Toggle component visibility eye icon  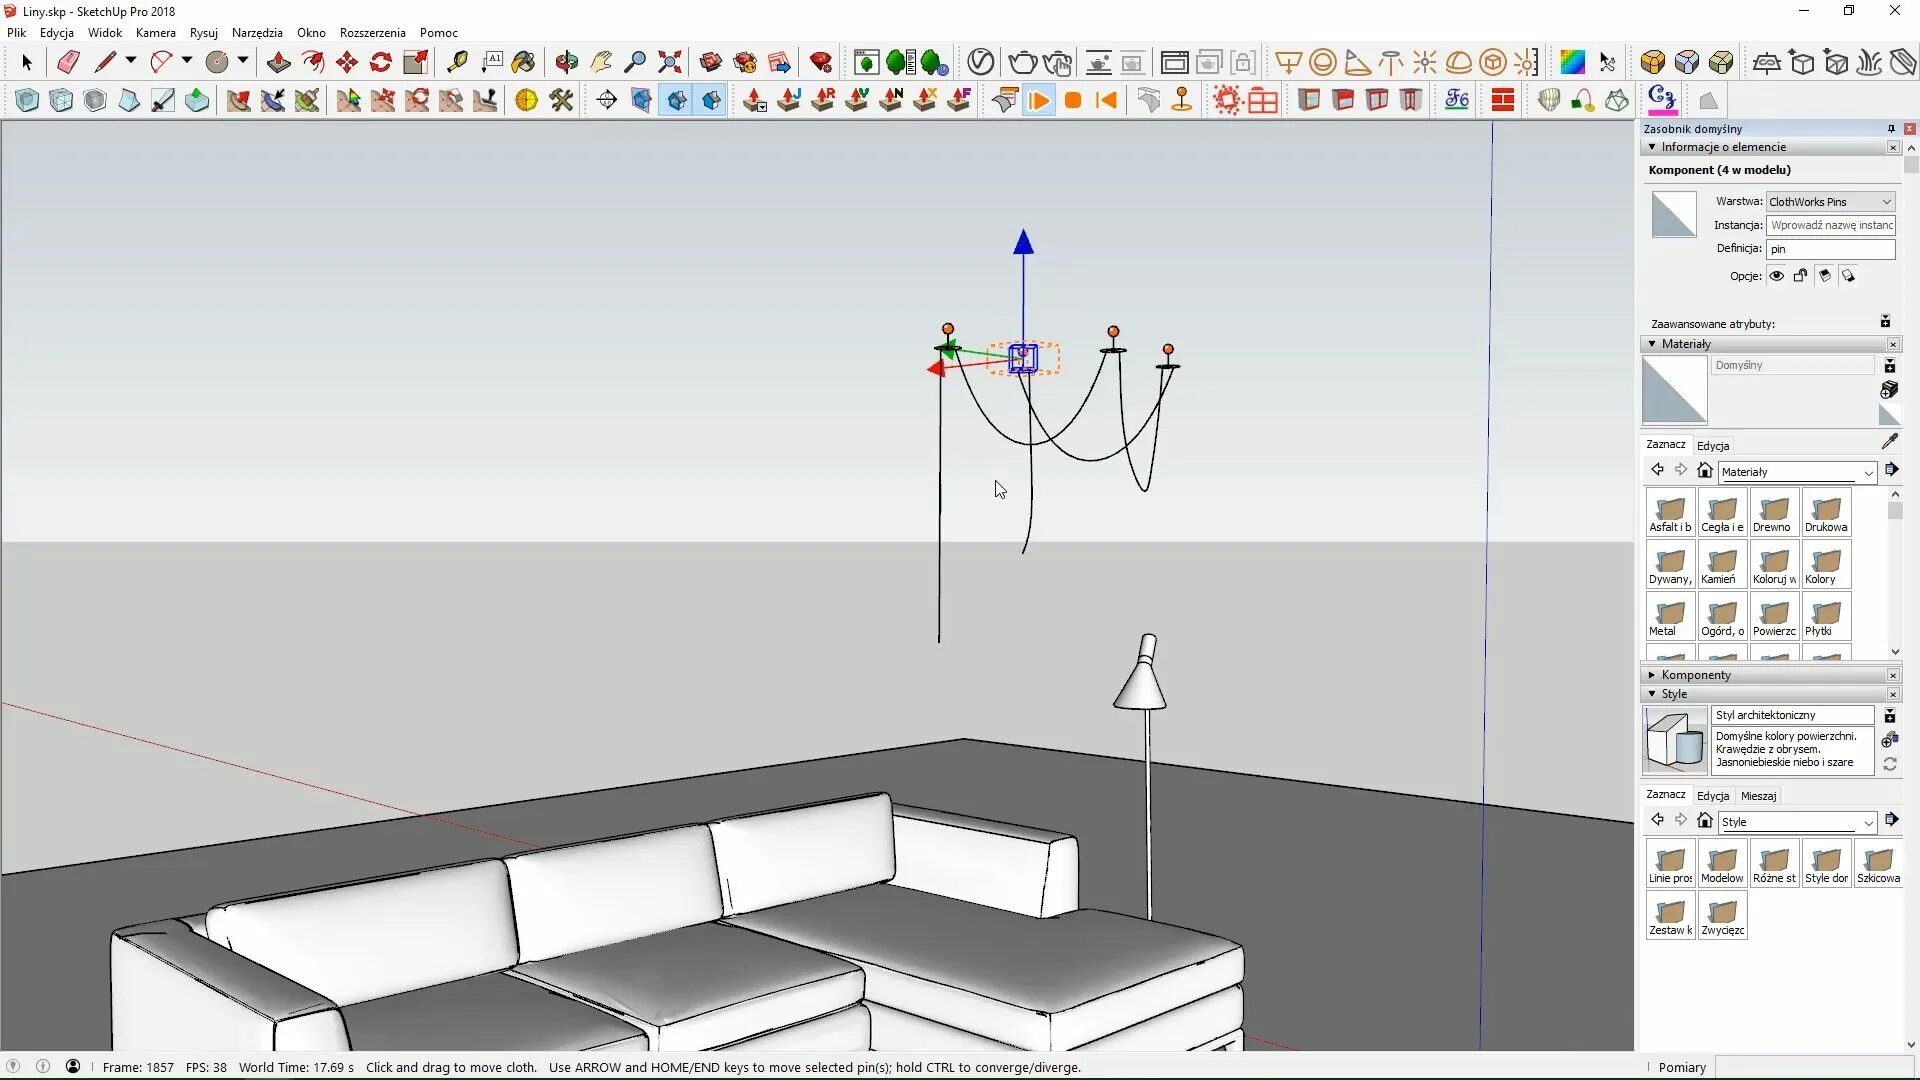point(1777,276)
